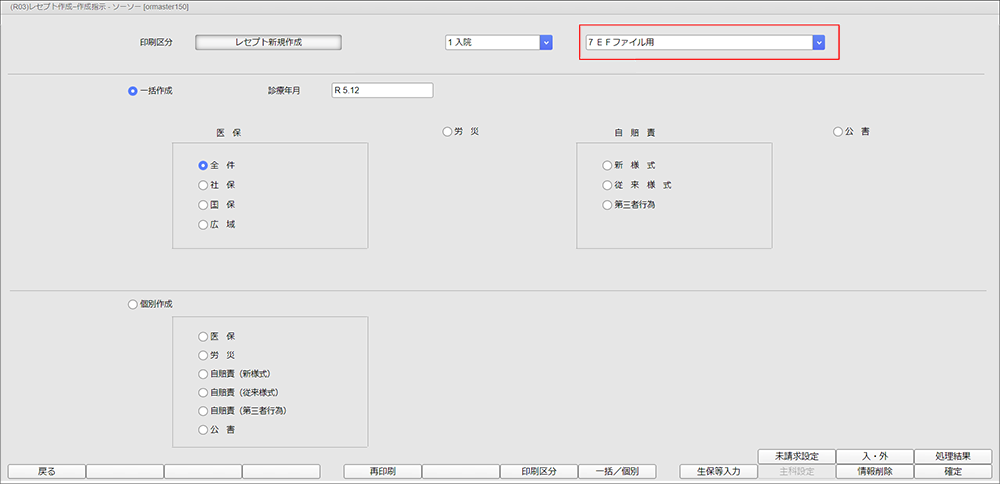Select 全件 under 医保
The image size is (1000, 484).
pos(203,165)
